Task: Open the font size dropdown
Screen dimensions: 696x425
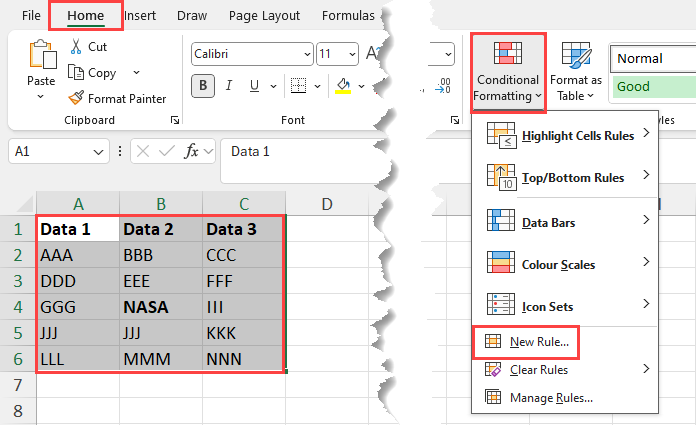Action: tap(351, 54)
